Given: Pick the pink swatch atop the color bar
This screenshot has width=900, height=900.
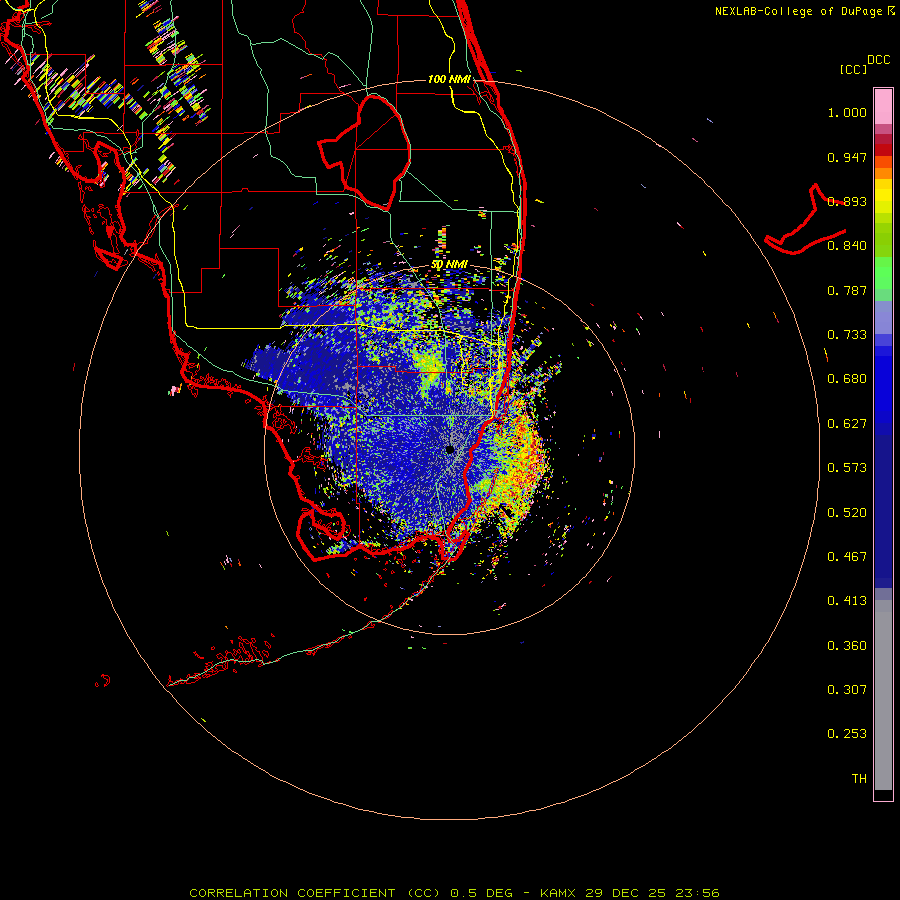Looking at the screenshot, I should pyautogui.click(x=883, y=106).
